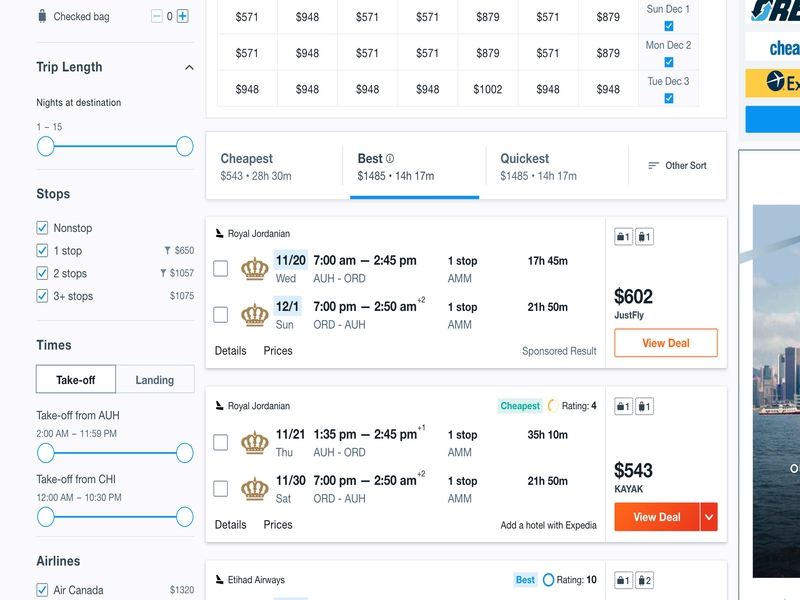The height and width of the screenshot is (600, 800).
Task: Collapse the Trip Length section
Action: click(x=189, y=67)
